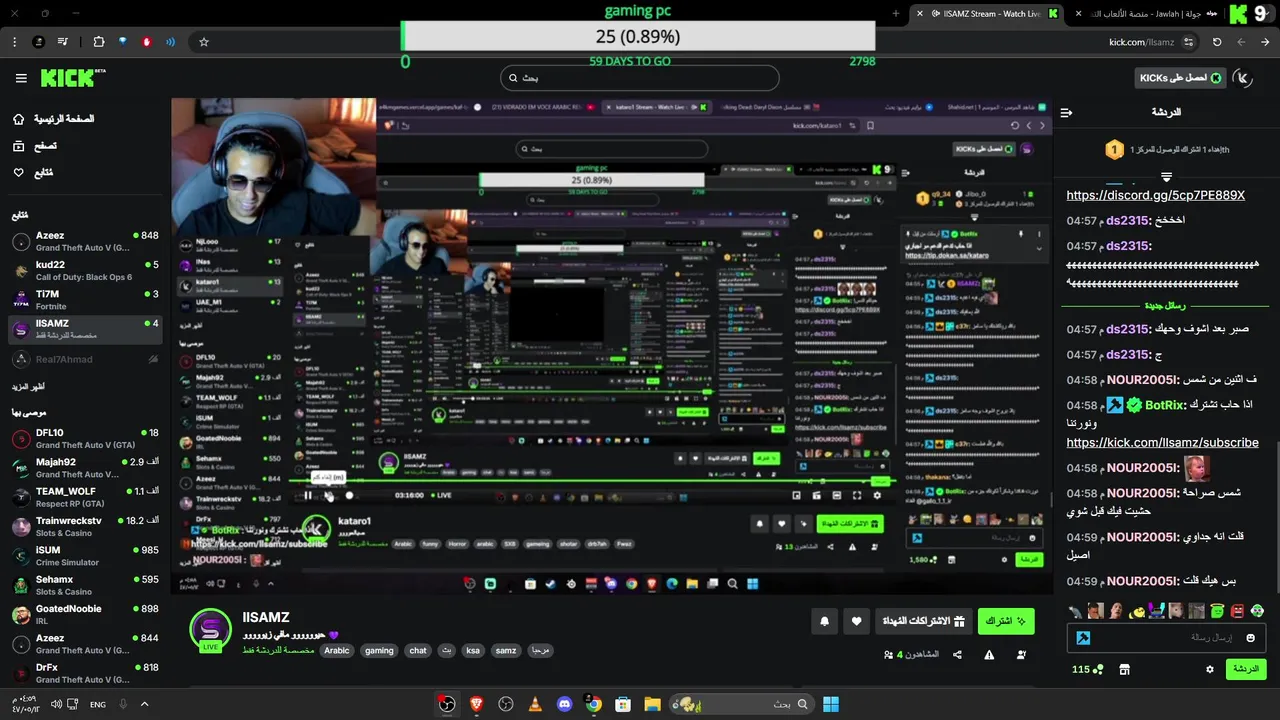
Task: Click the viewers list icon under Subscribe
Action: pos(1021,655)
